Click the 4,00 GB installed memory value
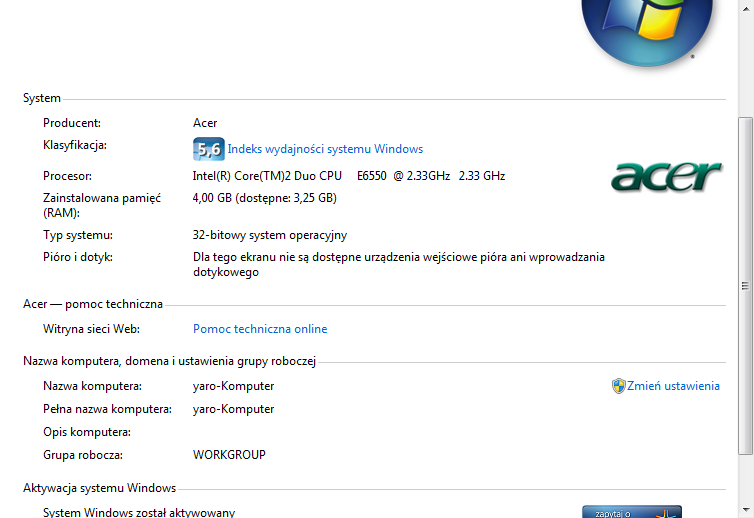This screenshot has width=754, height=518. click(x=264, y=198)
